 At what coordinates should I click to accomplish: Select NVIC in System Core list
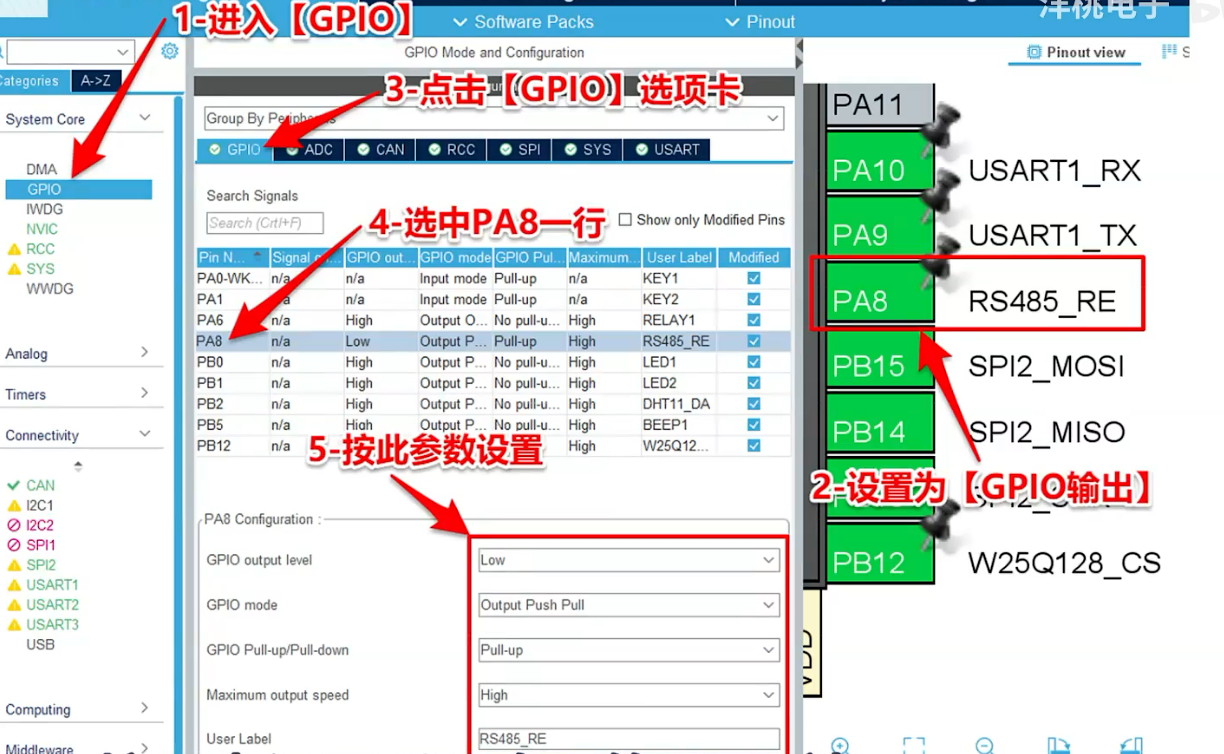(42, 229)
